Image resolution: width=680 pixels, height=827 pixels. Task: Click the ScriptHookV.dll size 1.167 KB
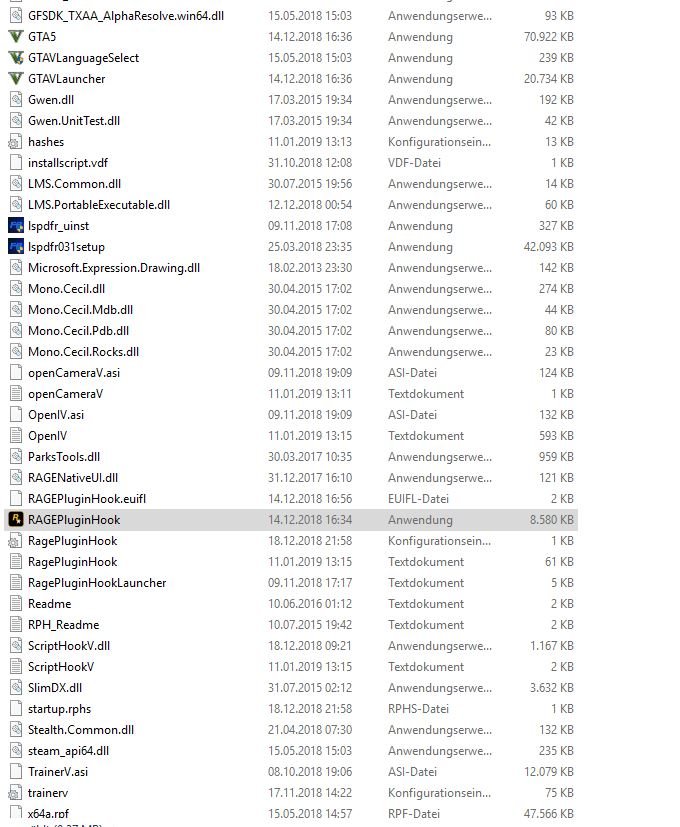(552, 646)
